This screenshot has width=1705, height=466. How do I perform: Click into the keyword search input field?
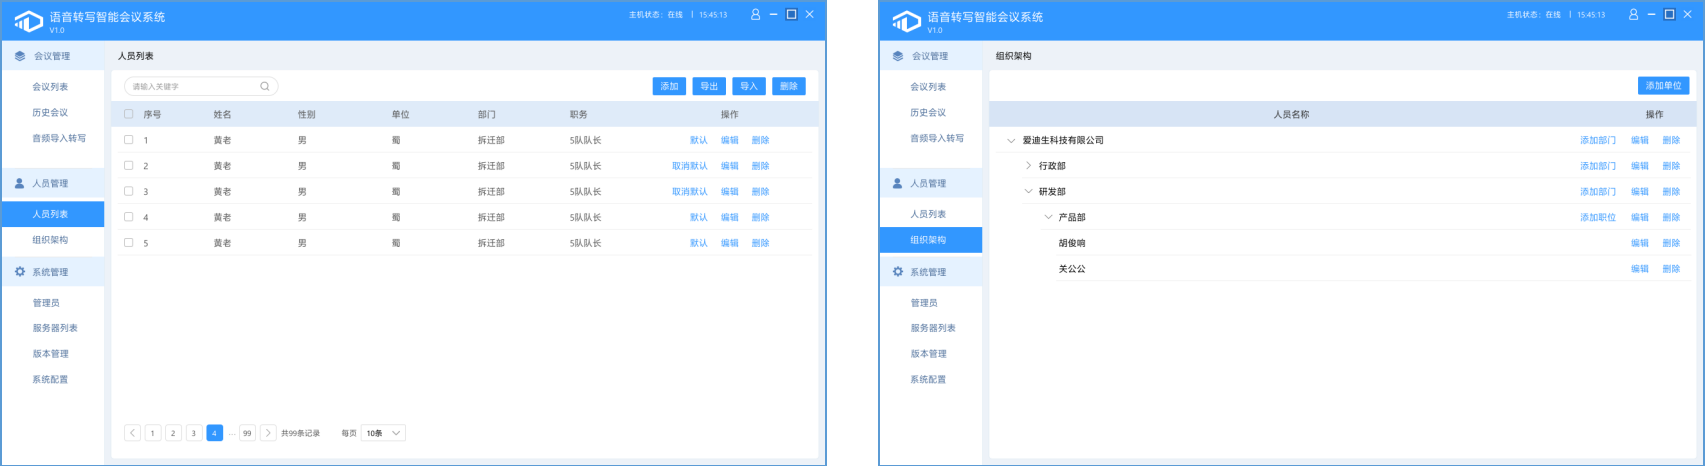pyautogui.click(x=190, y=87)
